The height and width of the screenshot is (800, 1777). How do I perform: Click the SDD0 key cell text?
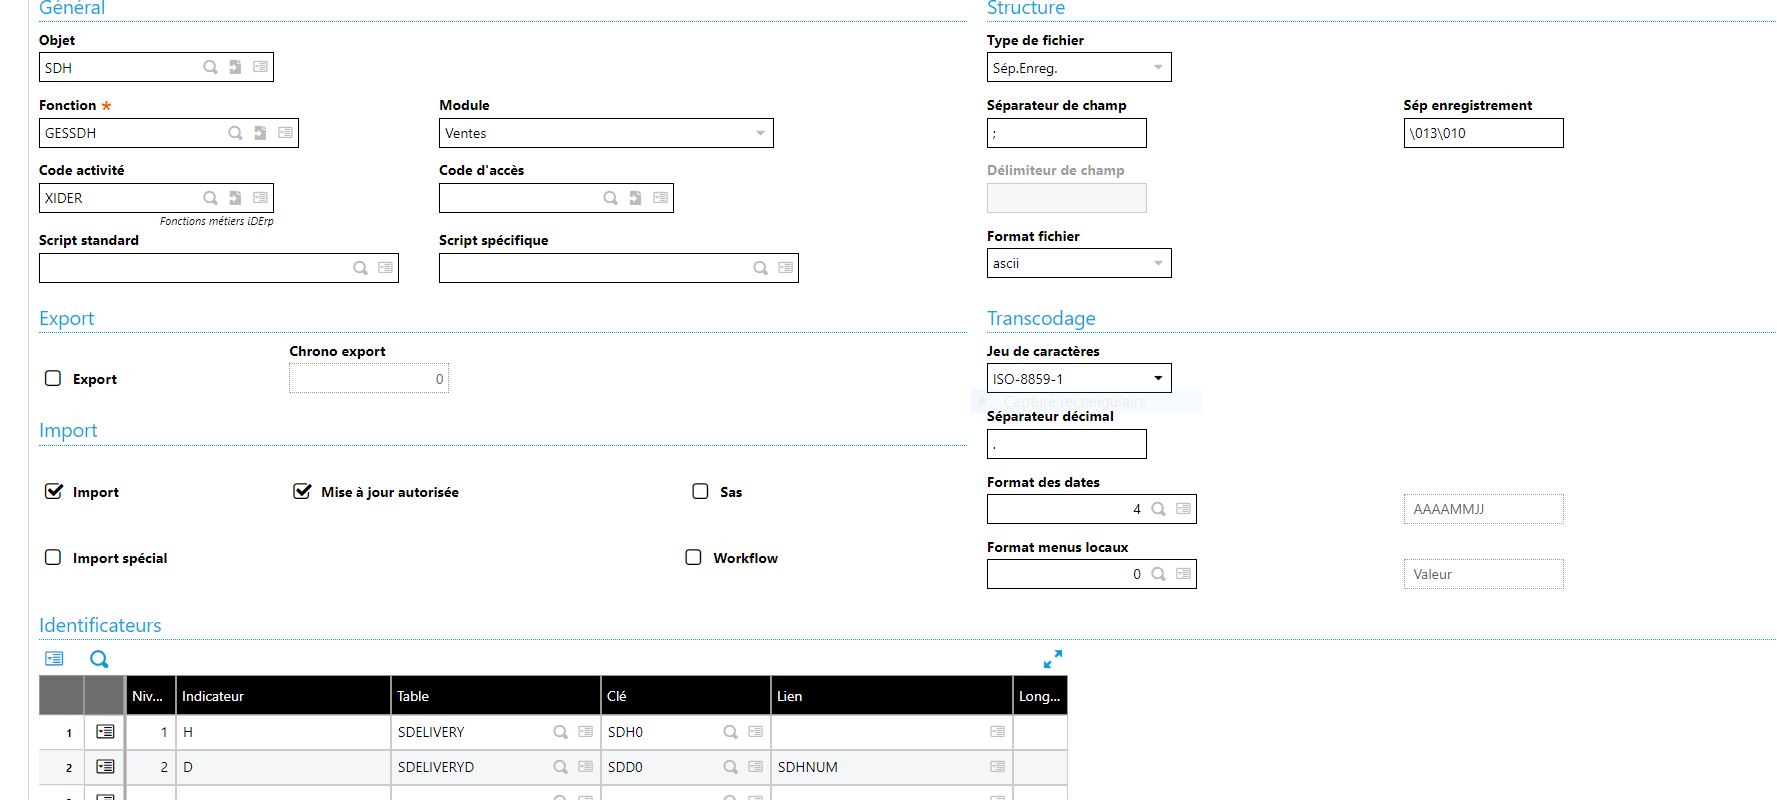coord(625,767)
